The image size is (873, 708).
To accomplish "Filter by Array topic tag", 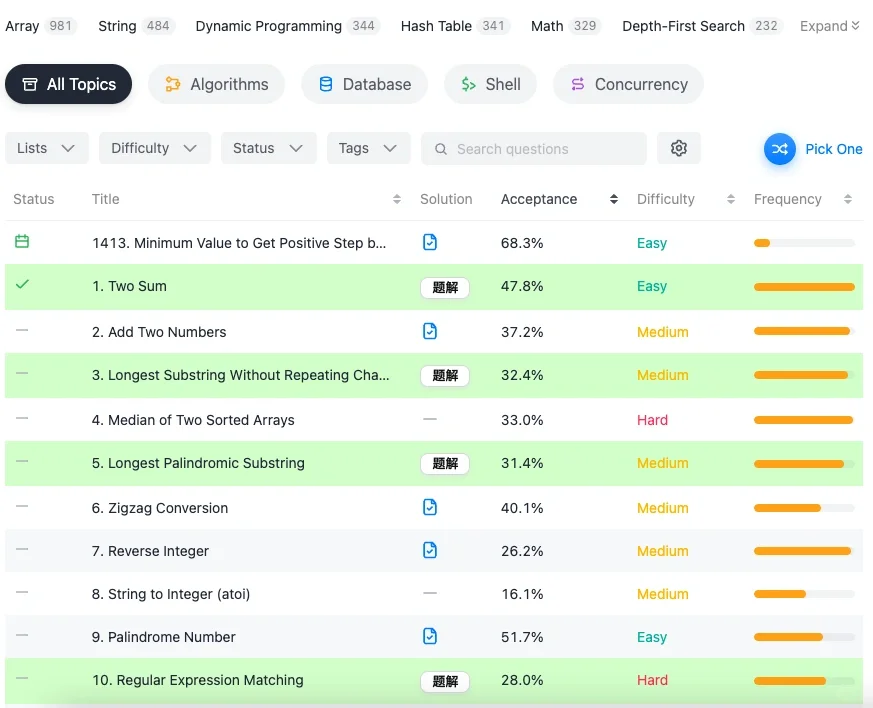I will 41,26.
